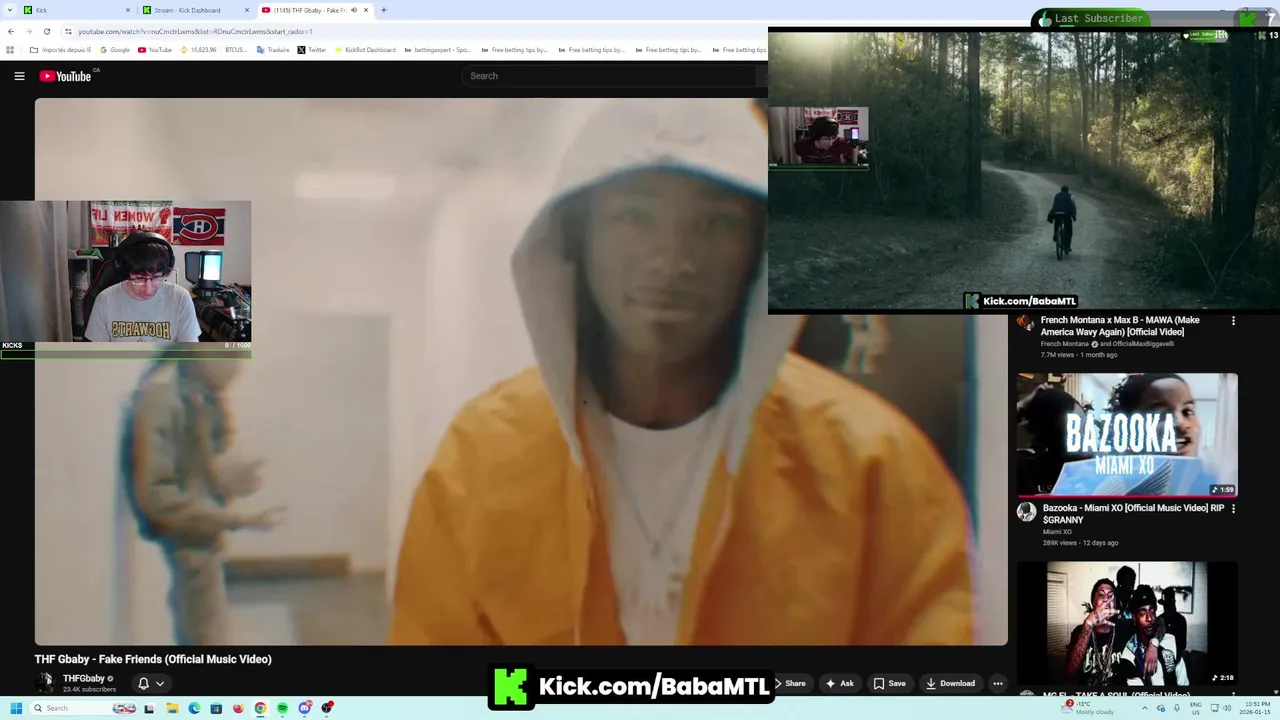Reload the page with the refresh icon
Screen dimensions: 1280x720
tap(46, 31)
